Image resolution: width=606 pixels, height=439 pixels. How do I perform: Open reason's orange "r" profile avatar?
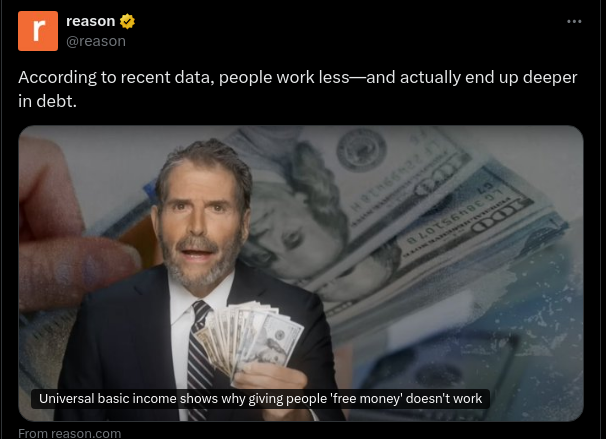click(38, 31)
